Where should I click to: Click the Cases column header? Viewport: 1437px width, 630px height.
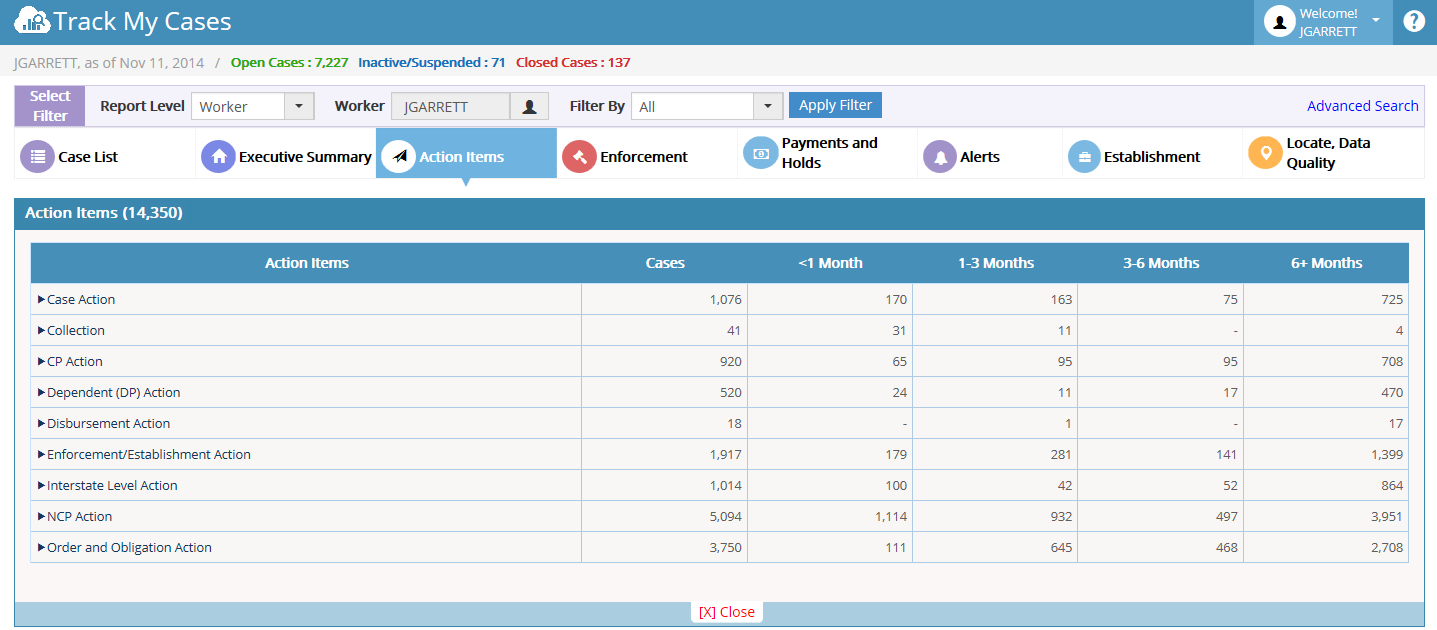(x=665, y=263)
